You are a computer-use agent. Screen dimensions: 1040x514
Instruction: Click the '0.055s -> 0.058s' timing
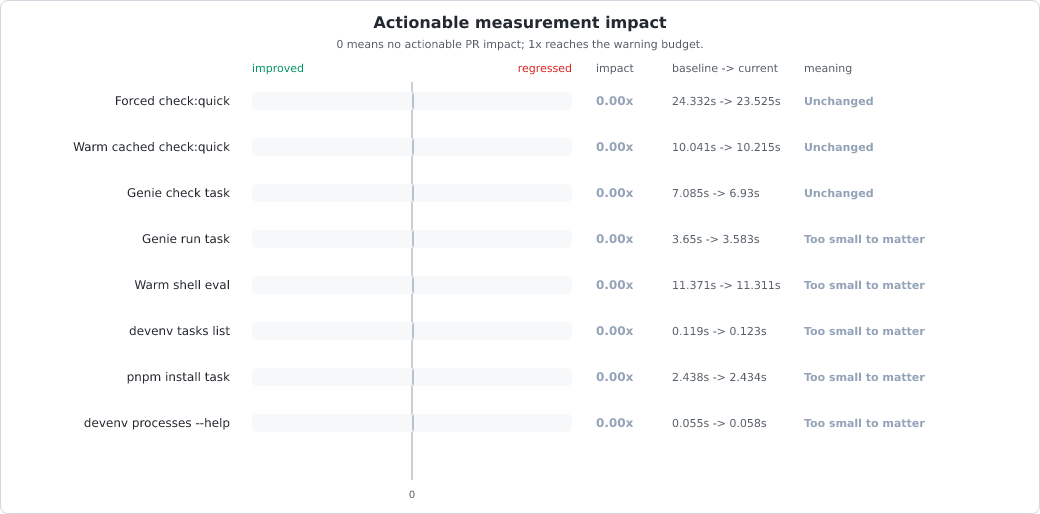[x=719, y=423]
